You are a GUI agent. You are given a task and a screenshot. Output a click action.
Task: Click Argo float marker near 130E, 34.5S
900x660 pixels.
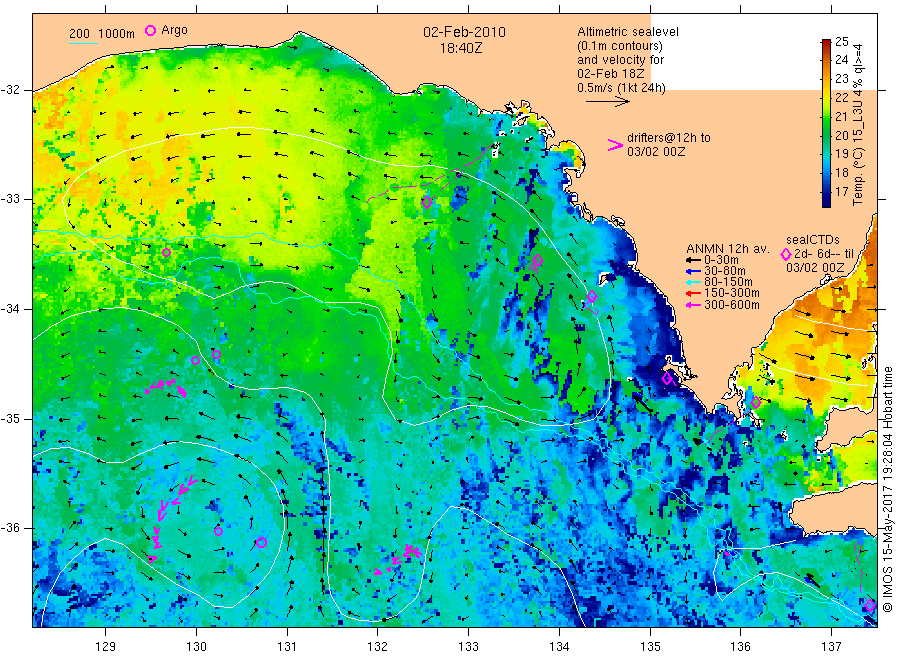coord(196,360)
